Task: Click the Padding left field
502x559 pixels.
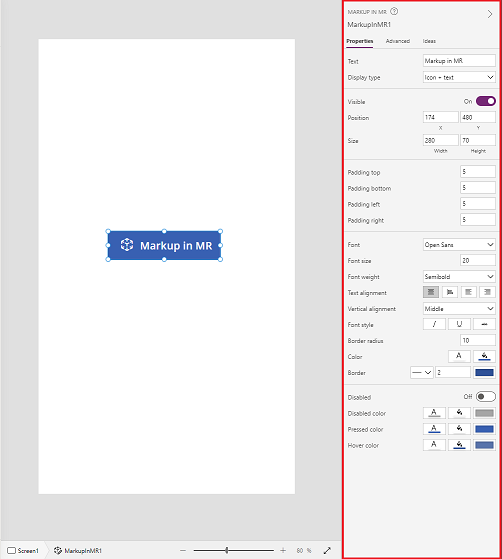Action: [478, 204]
